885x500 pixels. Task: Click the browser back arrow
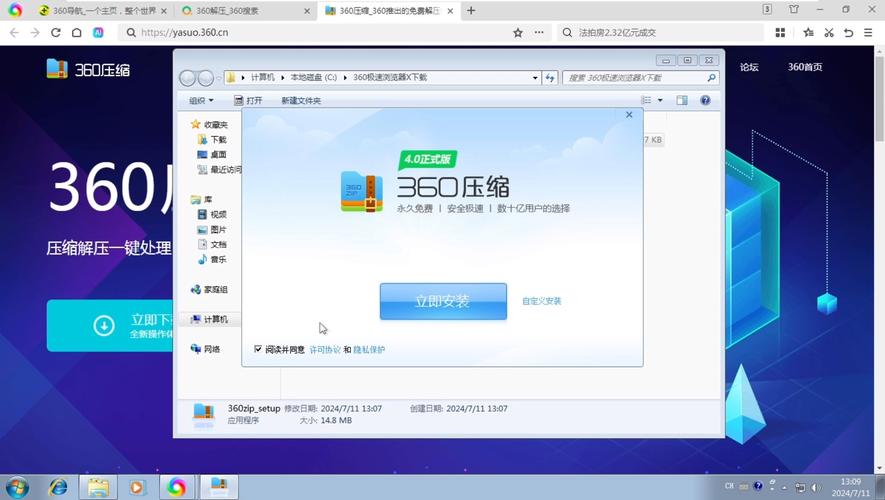pos(14,33)
